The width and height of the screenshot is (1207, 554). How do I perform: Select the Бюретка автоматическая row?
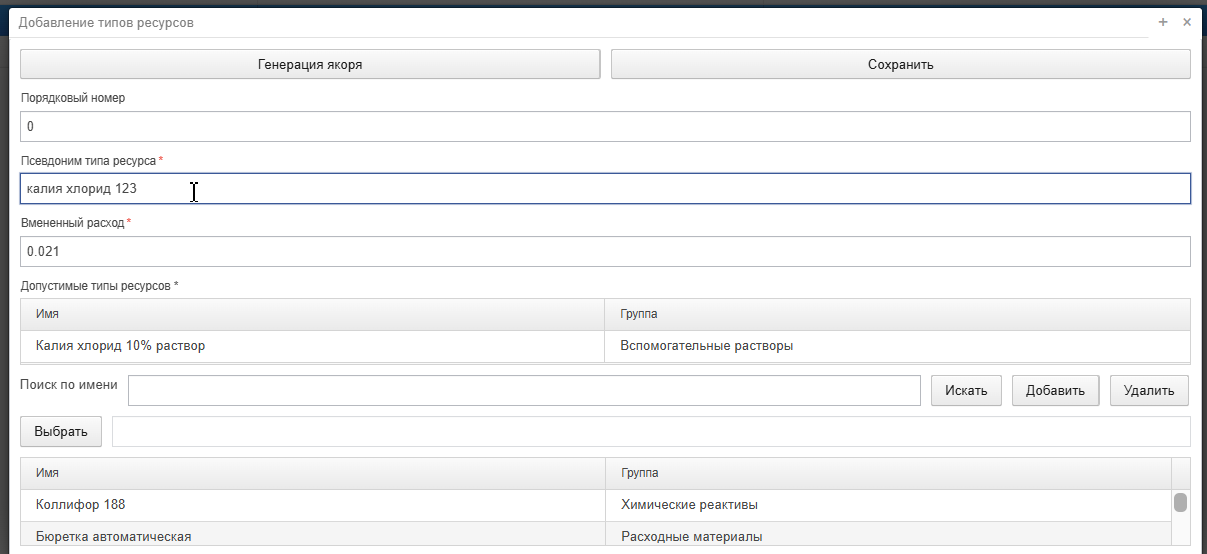[x=596, y=536]
